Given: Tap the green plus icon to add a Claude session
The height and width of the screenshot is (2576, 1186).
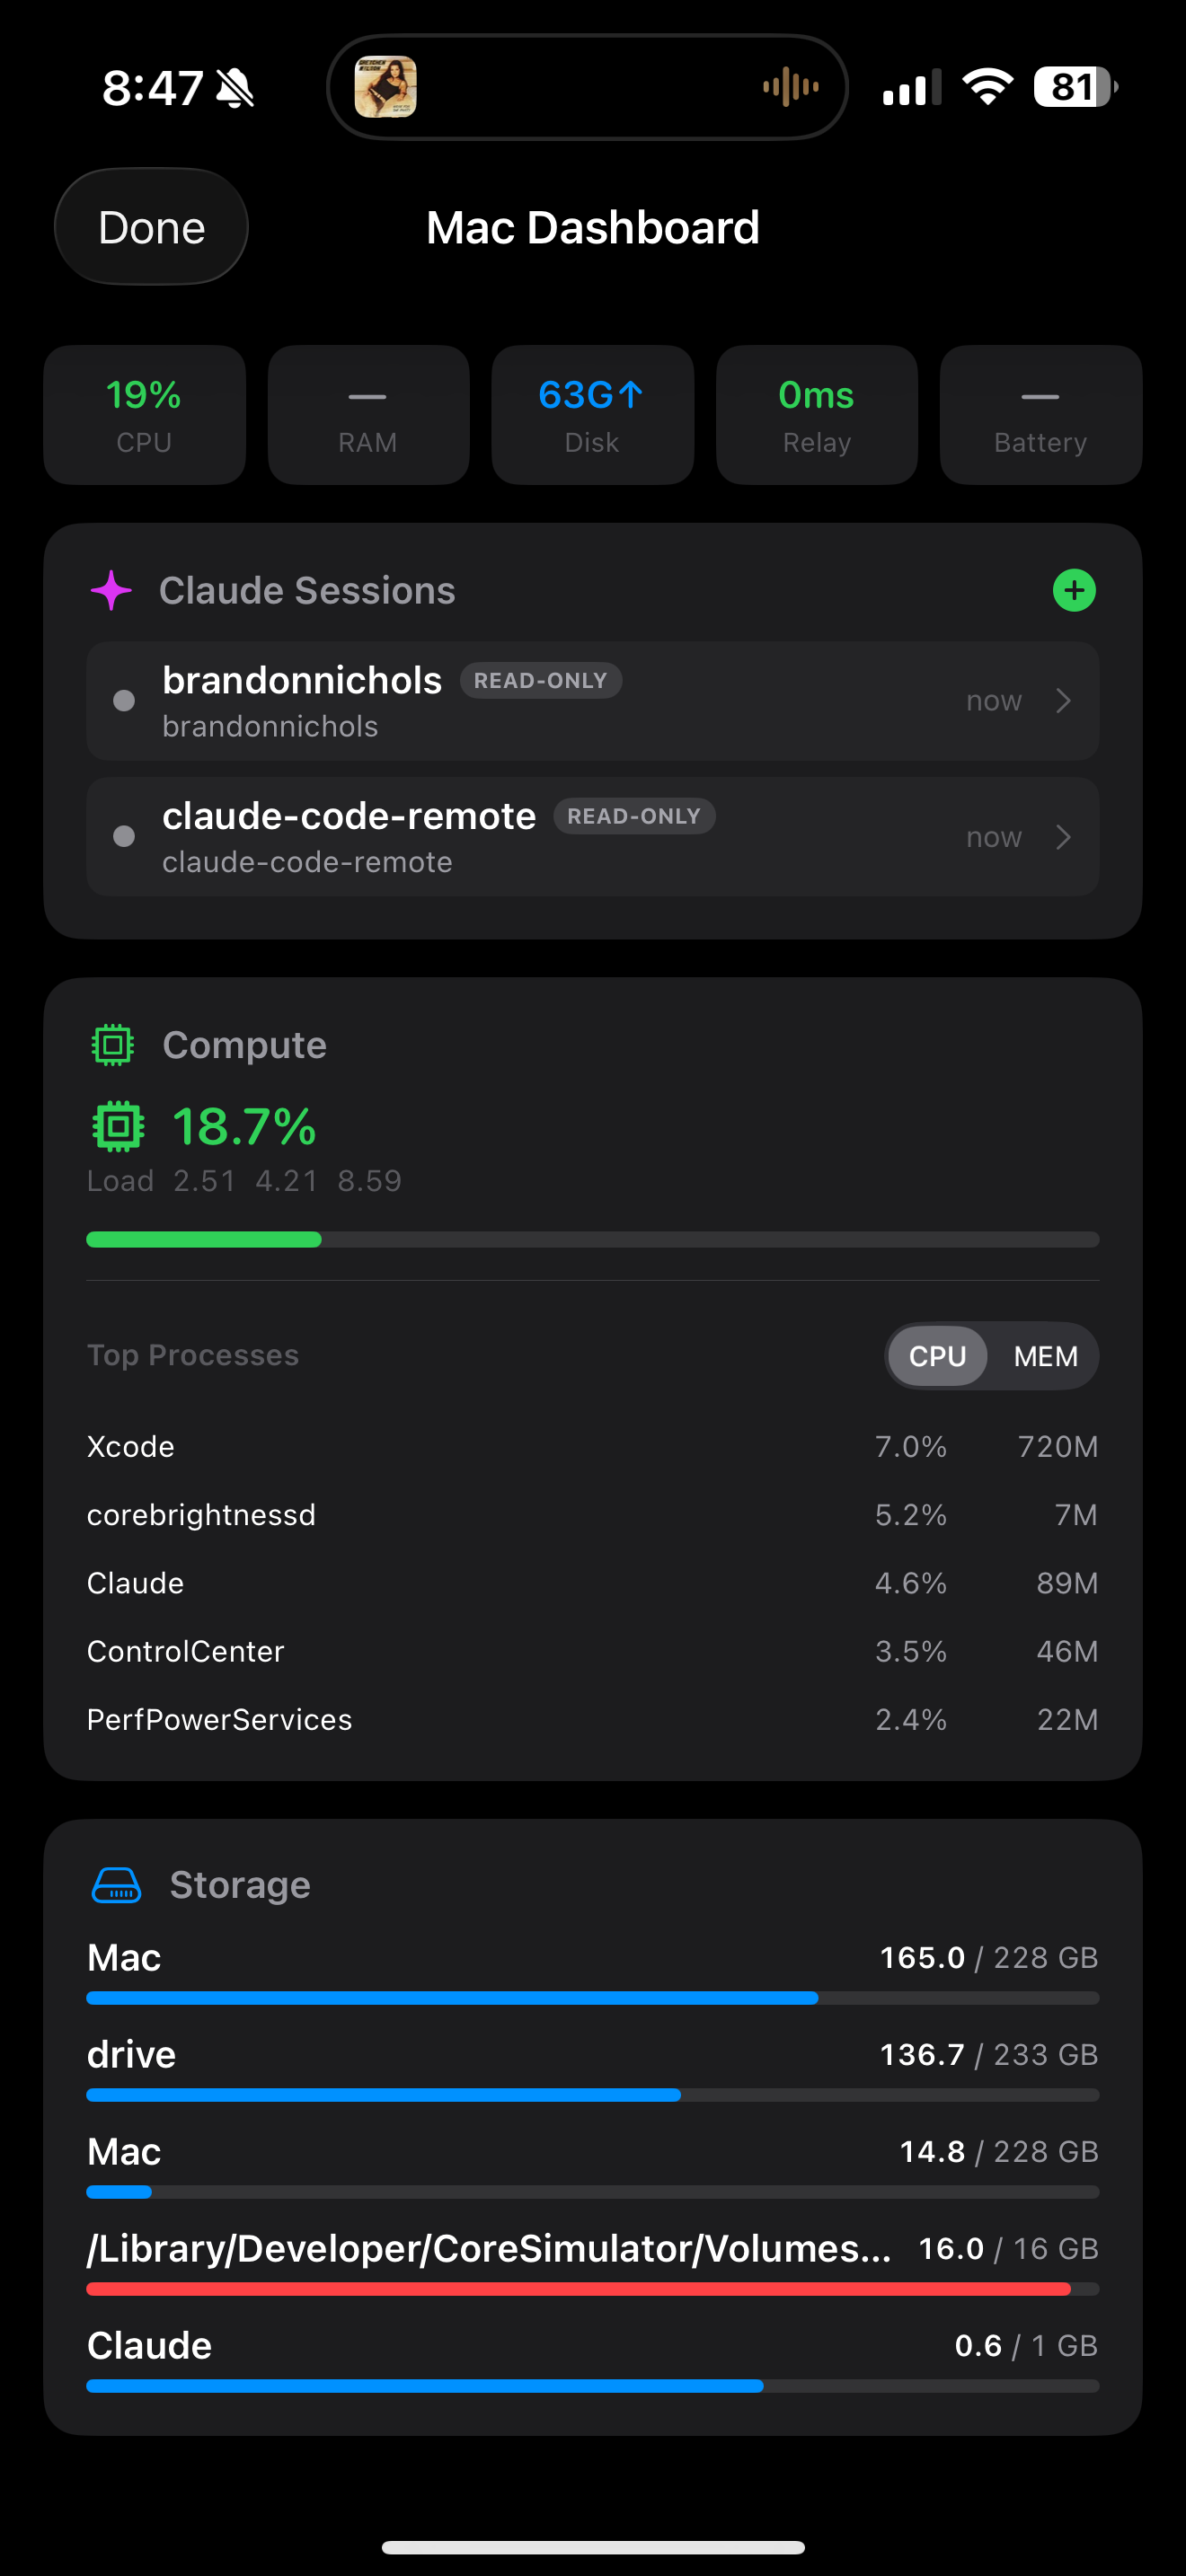Looking at the screenshot, I should pyautogui.click(x=1074, y=590).
